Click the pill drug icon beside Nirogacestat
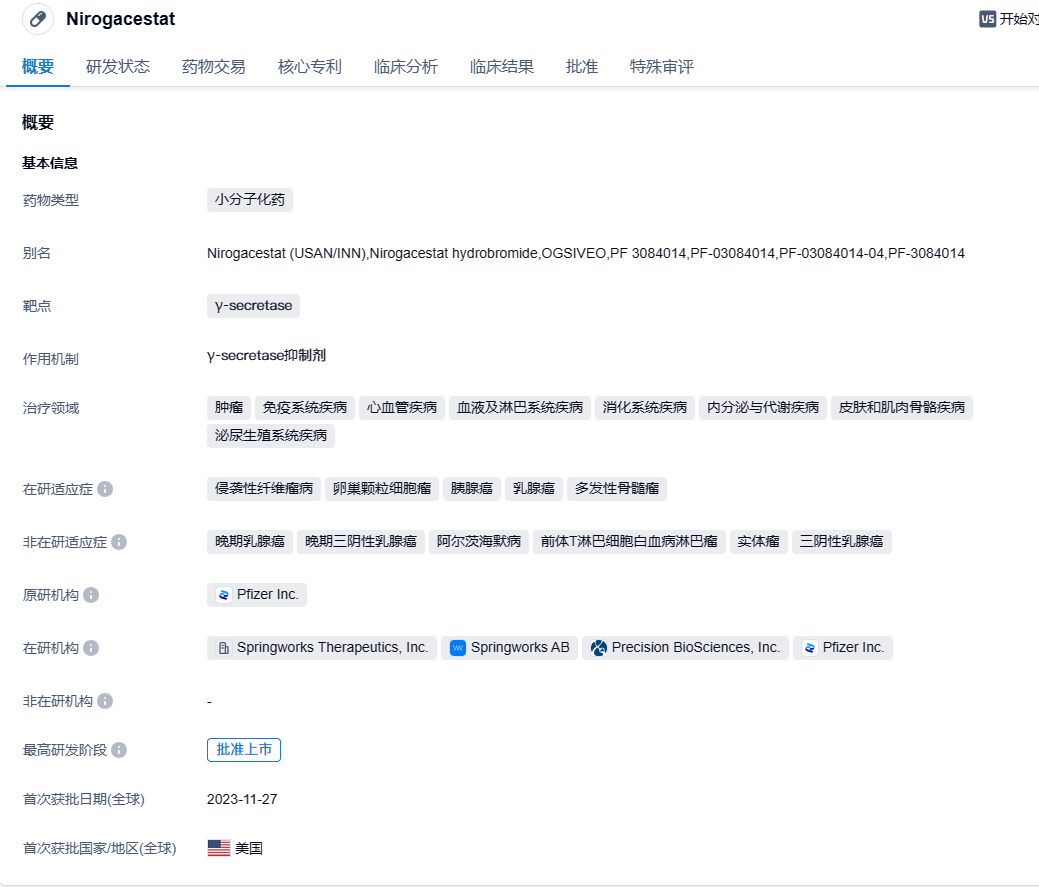Image resolution: width=1039 pixels, height=887 pixels. pos(38,19)
